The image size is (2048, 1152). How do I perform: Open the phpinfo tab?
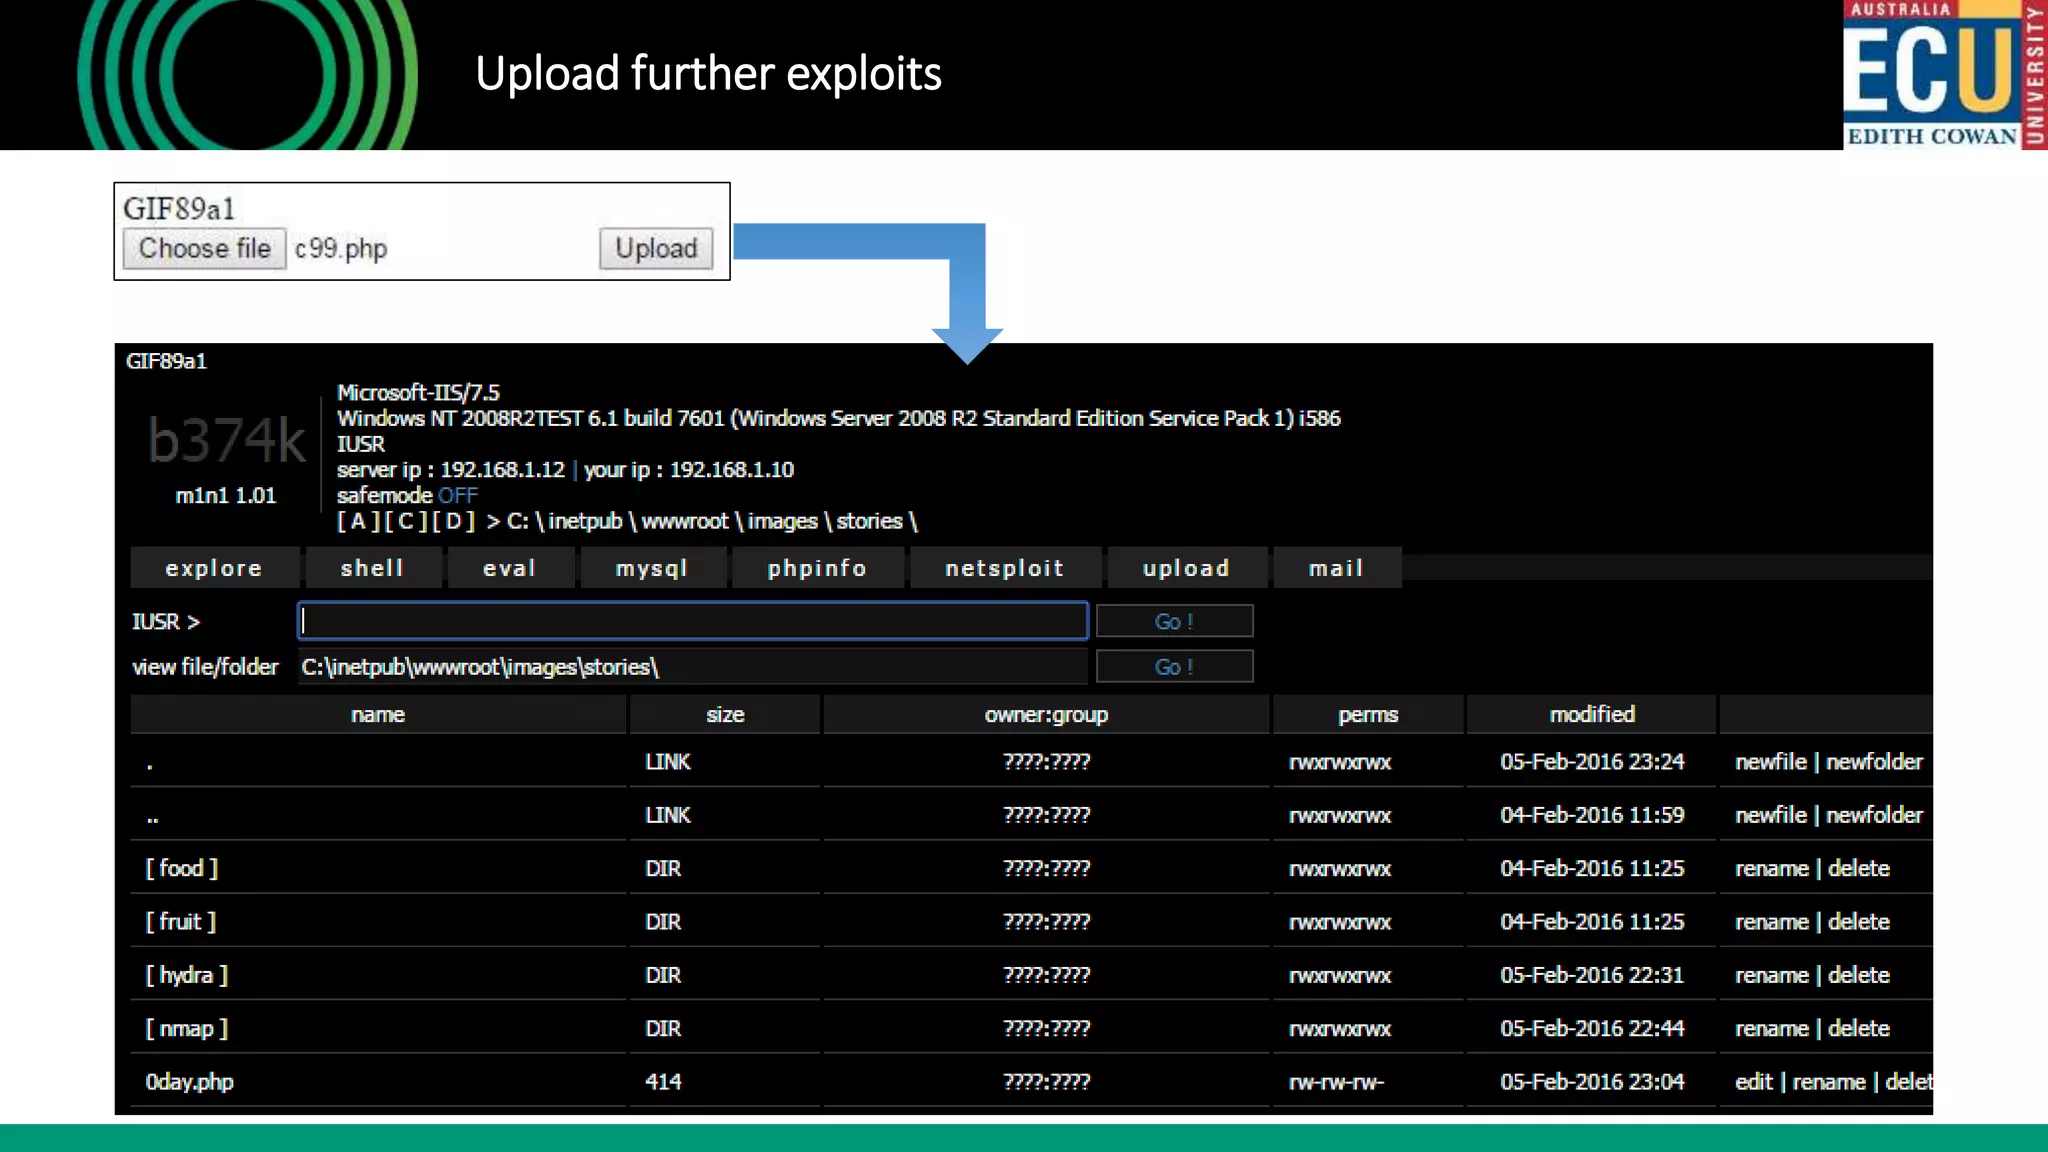click(x=817, y=568)
